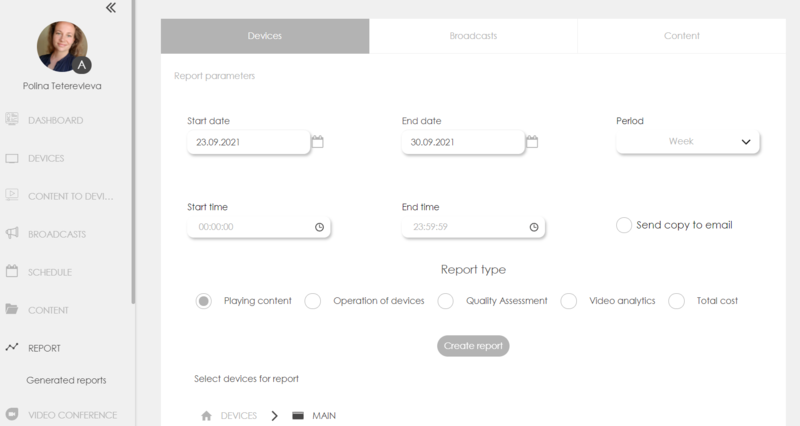The height and width of the screenshot is (426, 800).
Task: Click the MAIN folder icon in breadcrumb
Action: click(298, 415)
